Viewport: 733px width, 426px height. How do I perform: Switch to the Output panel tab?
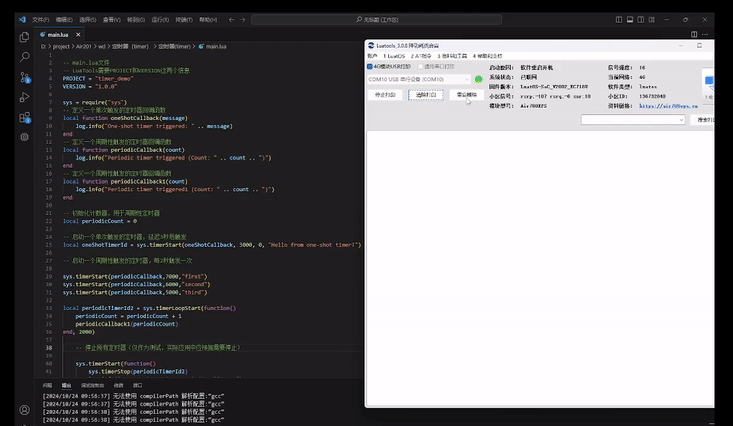click(66, 385)
